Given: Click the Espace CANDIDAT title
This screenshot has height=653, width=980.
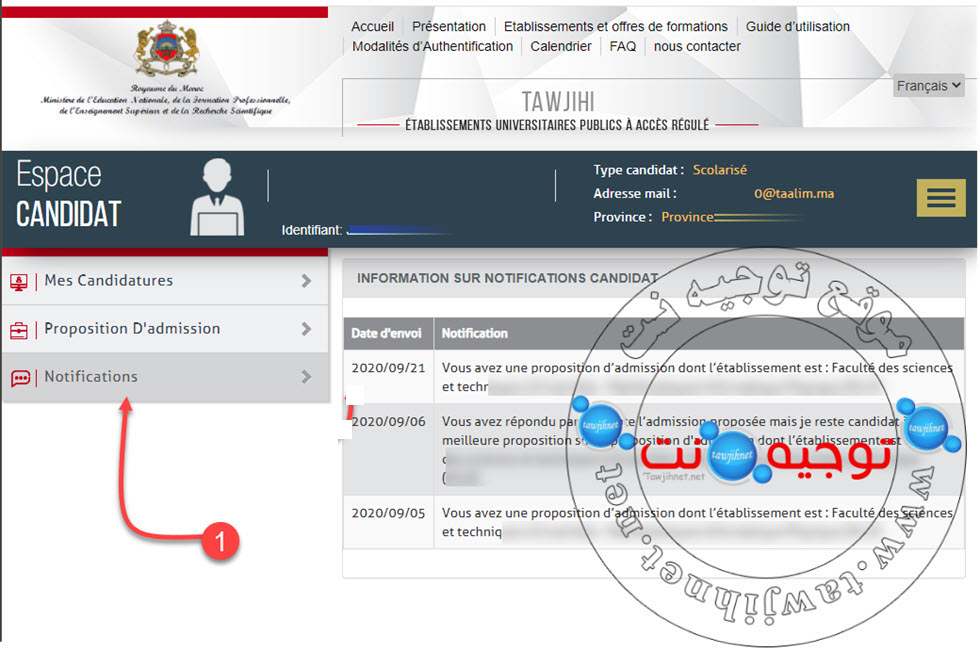Looking at the screenshot, I should click(x=68, y=195).
